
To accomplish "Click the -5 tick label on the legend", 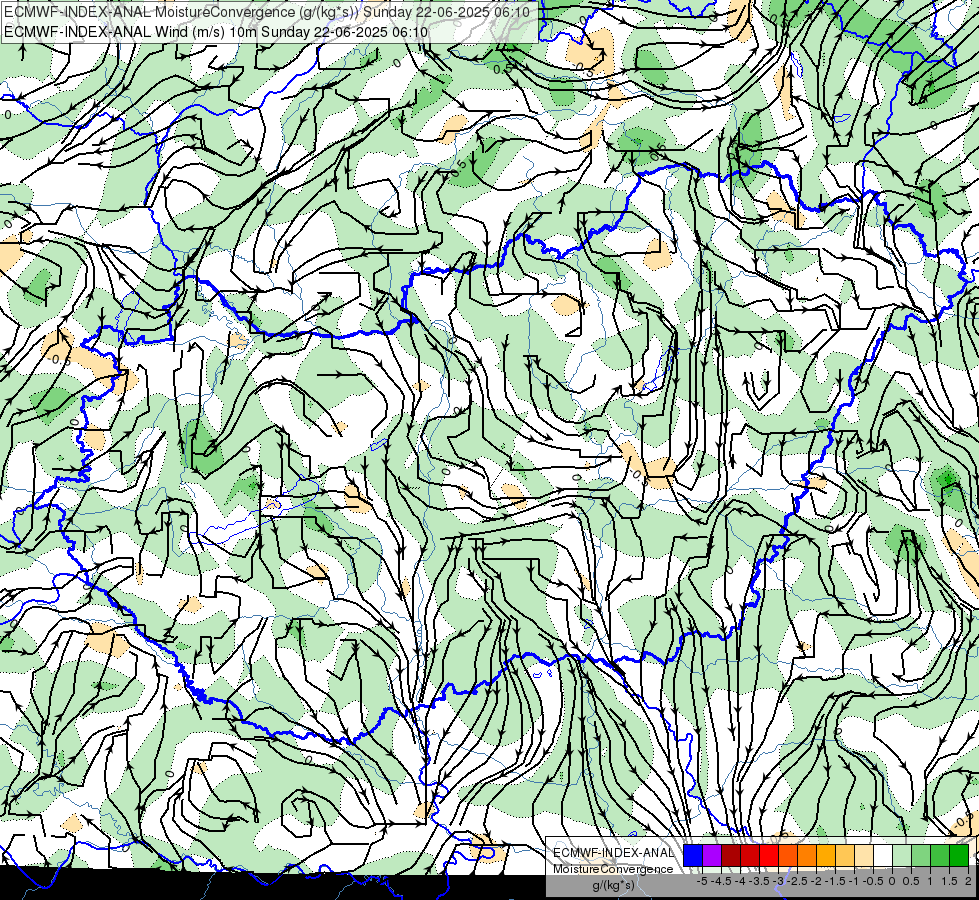I will point(702,881).
